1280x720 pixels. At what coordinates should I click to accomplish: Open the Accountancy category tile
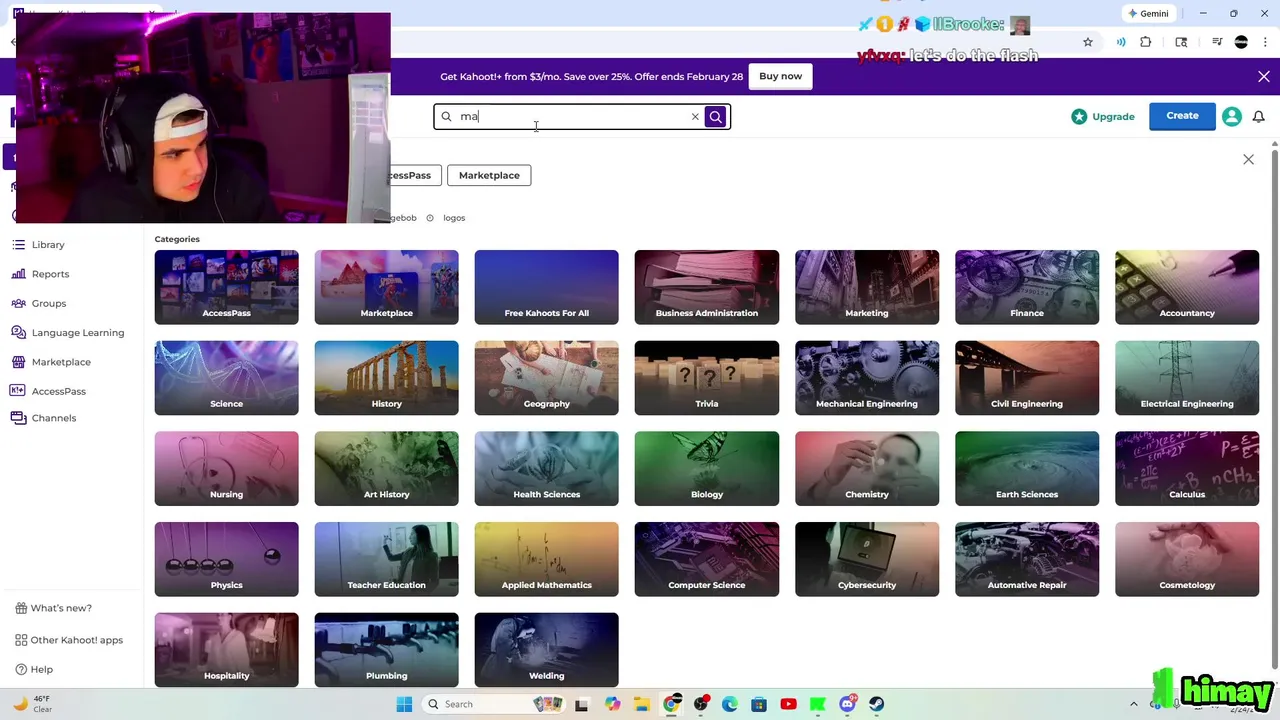(x=1187, y=287)
